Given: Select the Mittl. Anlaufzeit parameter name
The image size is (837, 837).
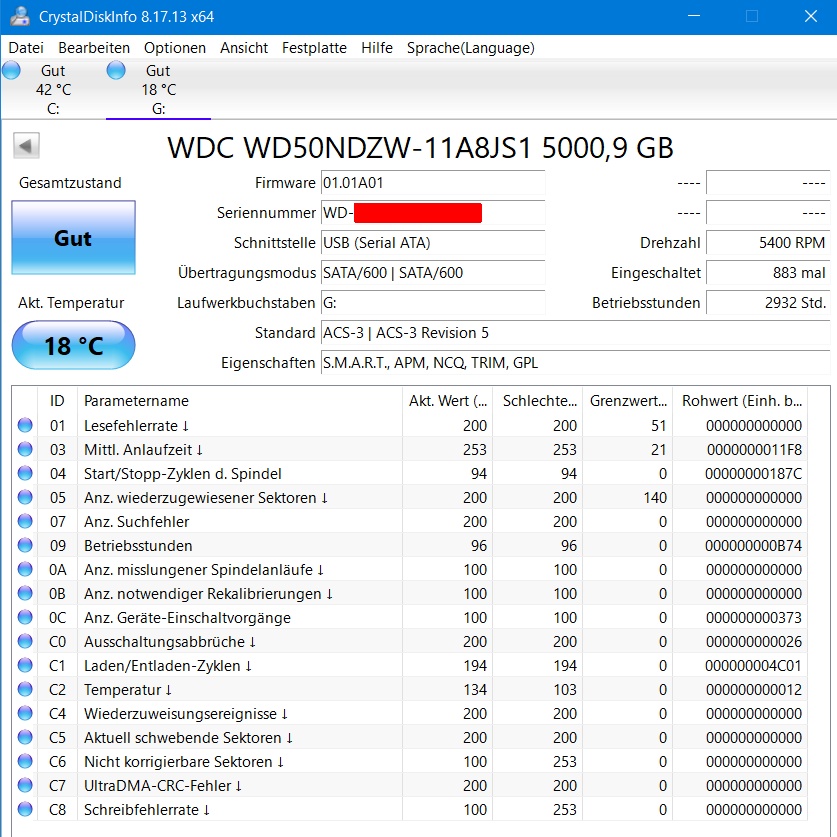Looking at the screenshot, I should click(x=143, y=449).
